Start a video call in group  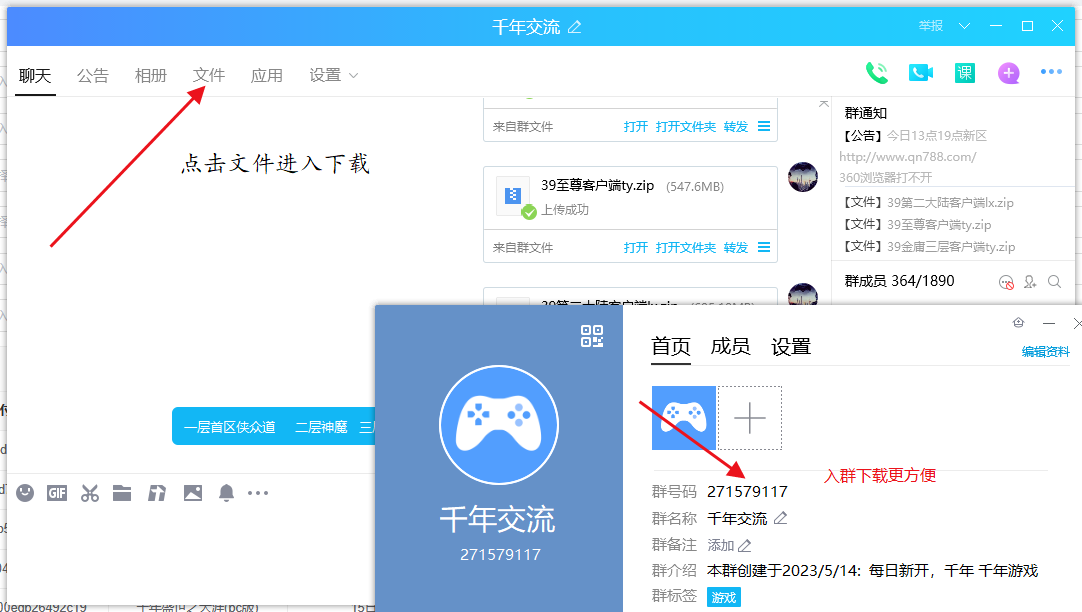coord(921,72)
